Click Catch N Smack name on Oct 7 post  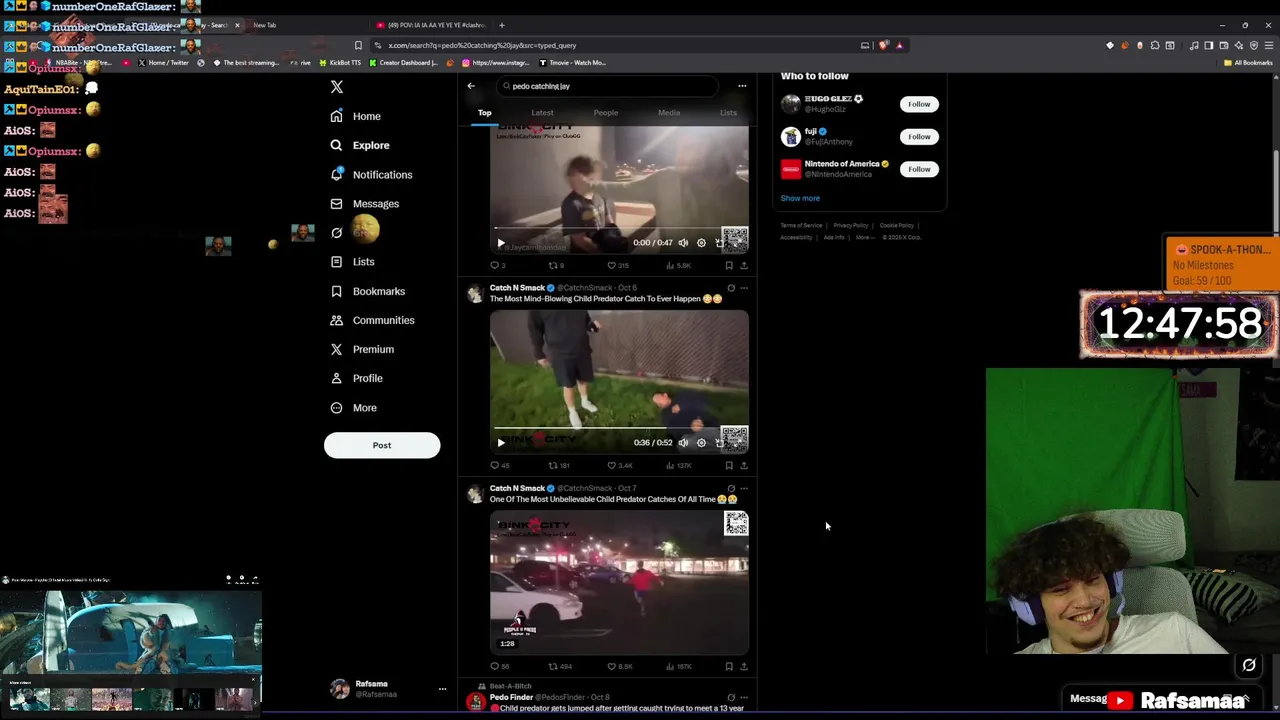(517, 488)
